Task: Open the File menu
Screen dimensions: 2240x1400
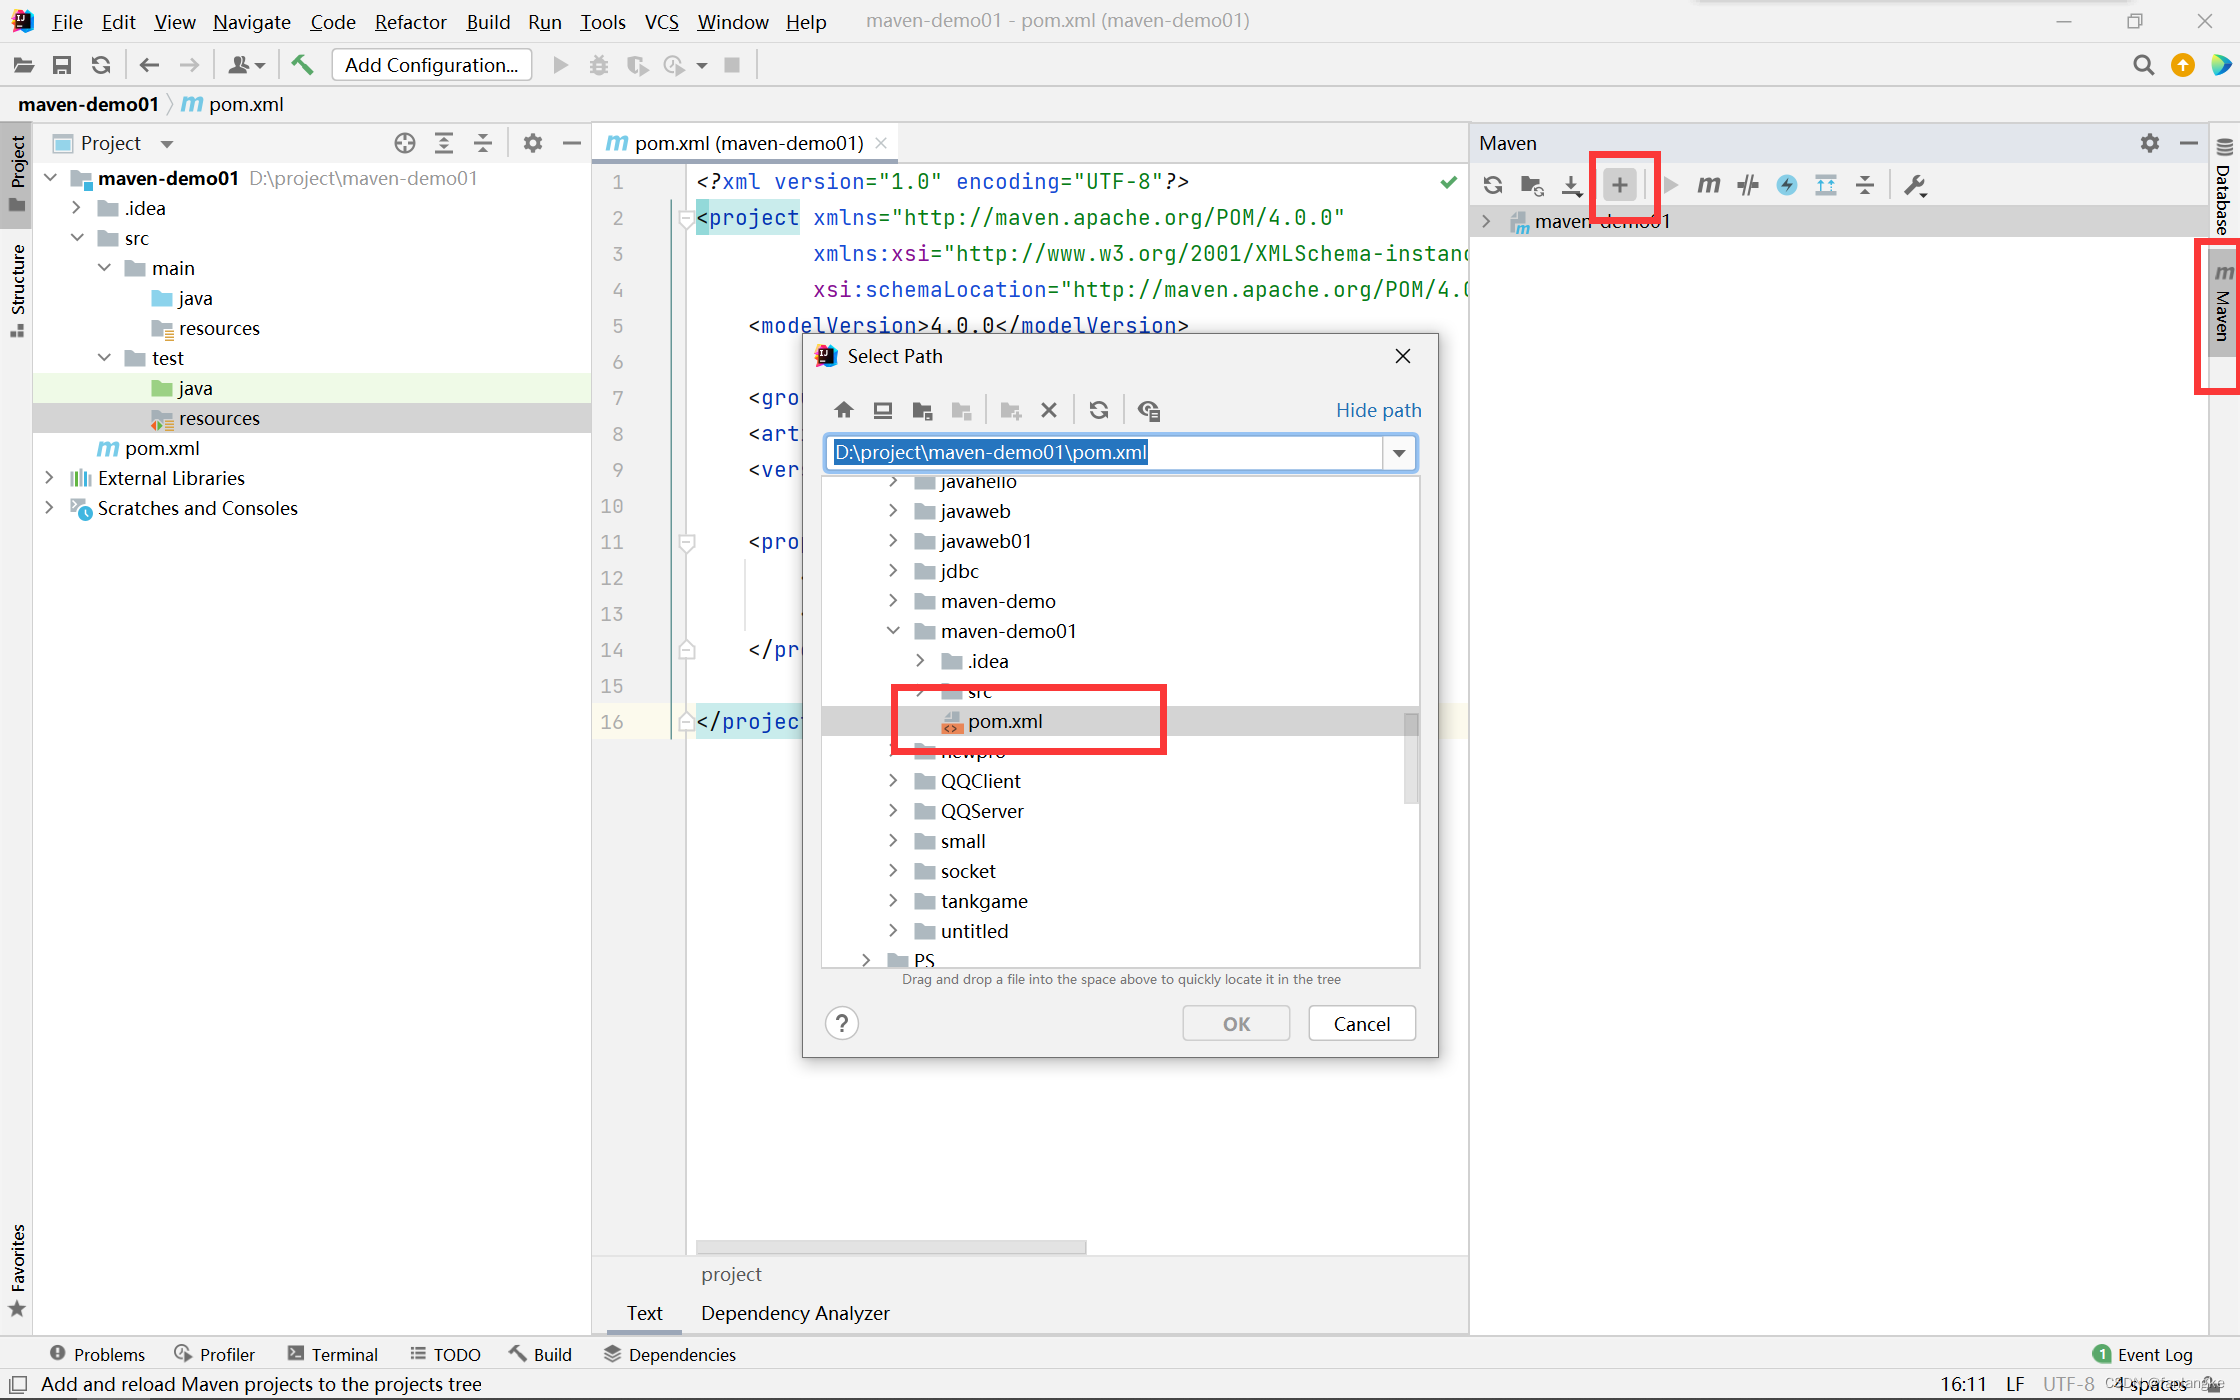Action: click(x=67, y=21)
